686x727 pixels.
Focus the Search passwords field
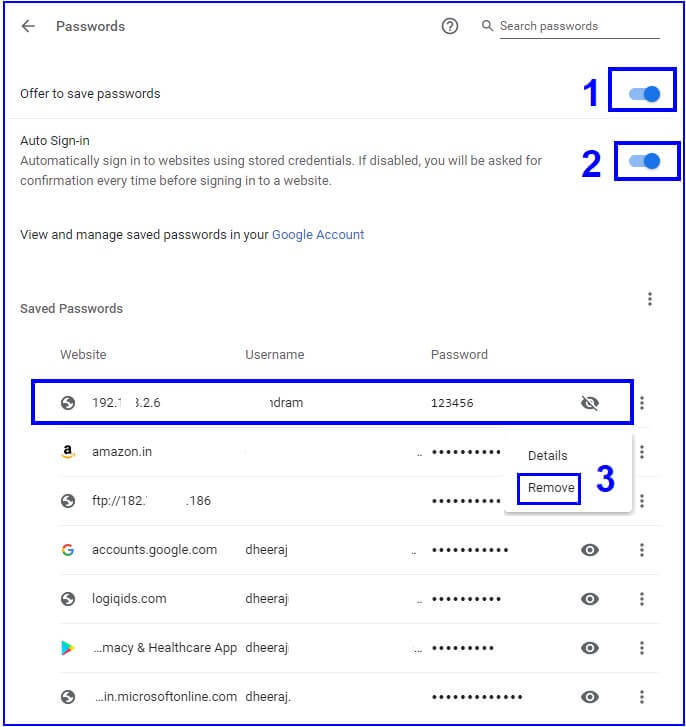click(579, 26)
